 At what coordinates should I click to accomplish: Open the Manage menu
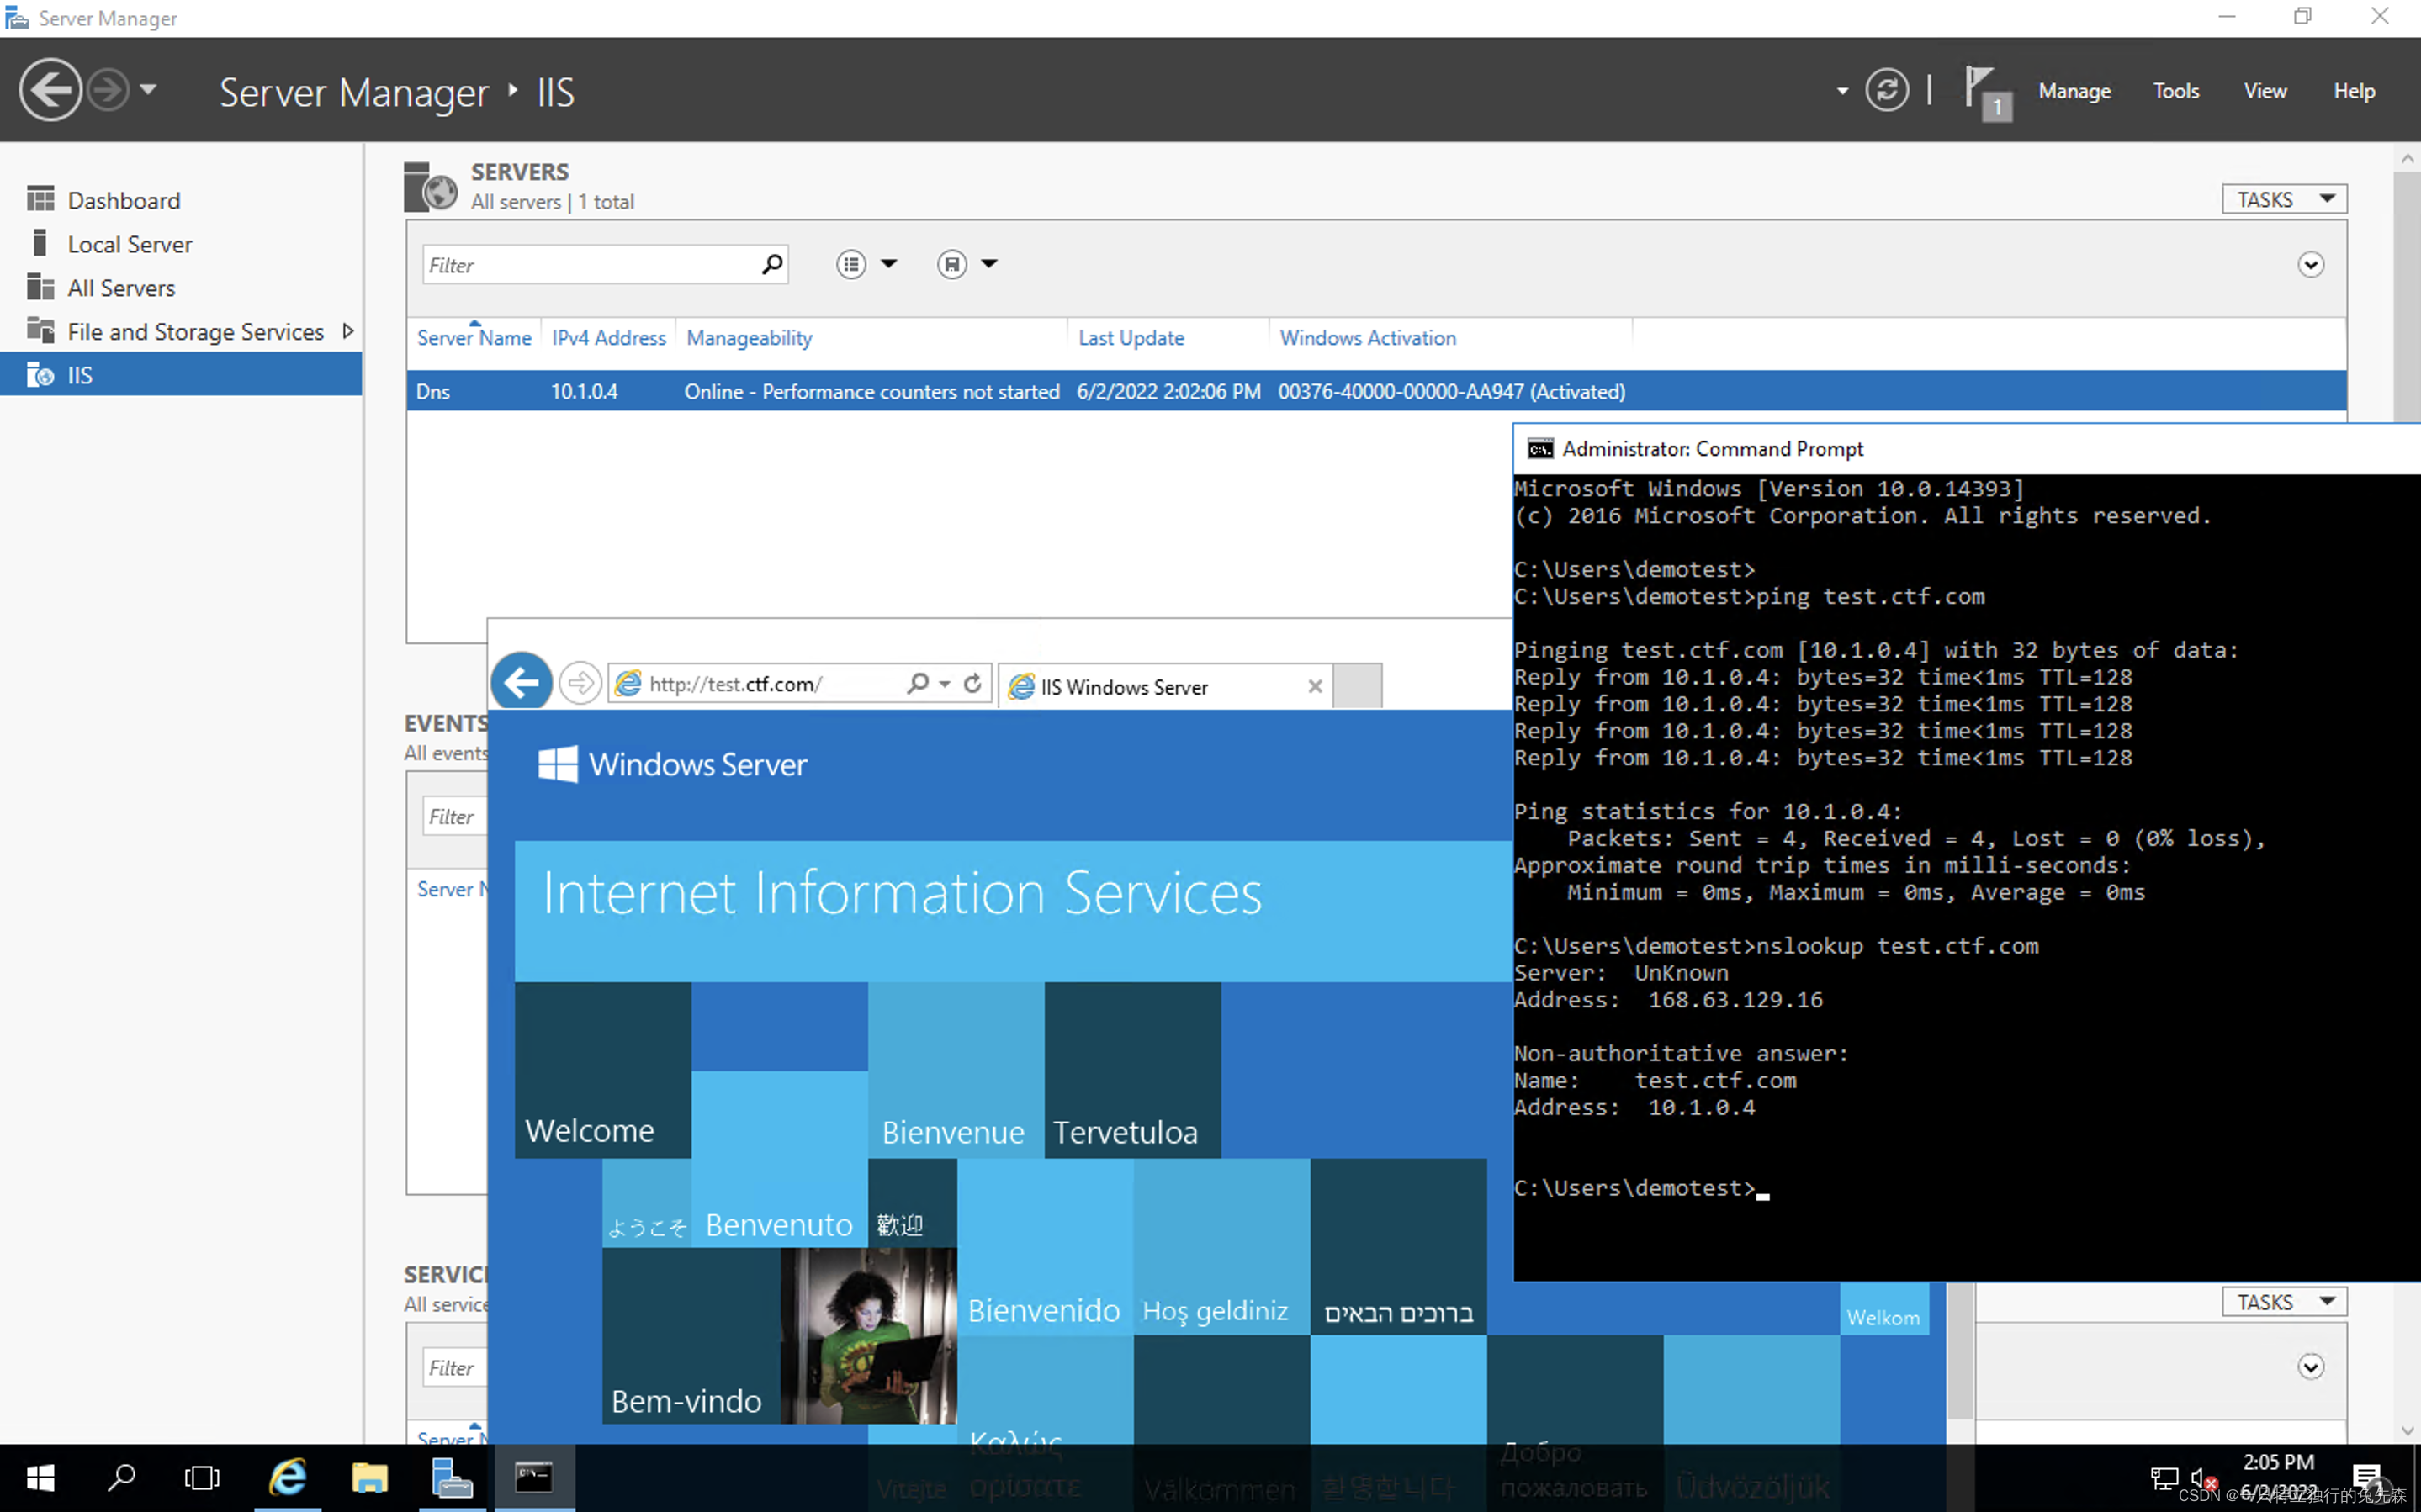[2074, 91]
